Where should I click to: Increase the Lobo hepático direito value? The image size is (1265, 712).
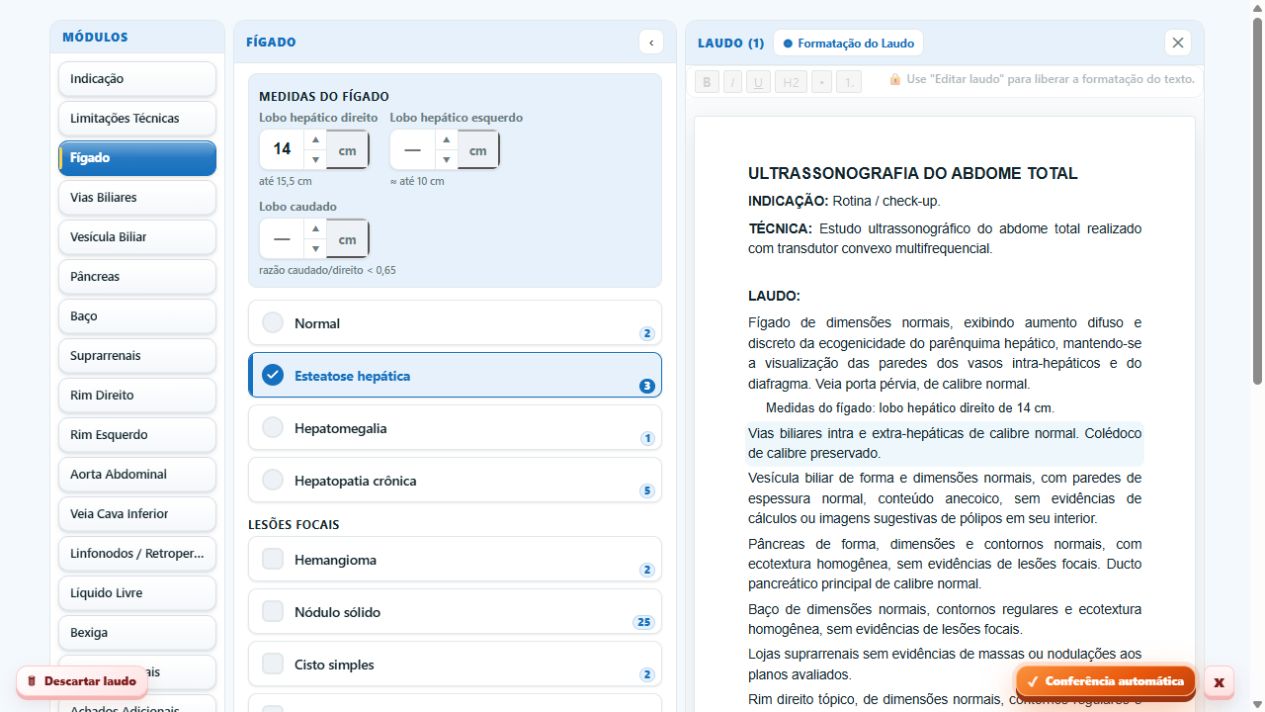[315, 140]
